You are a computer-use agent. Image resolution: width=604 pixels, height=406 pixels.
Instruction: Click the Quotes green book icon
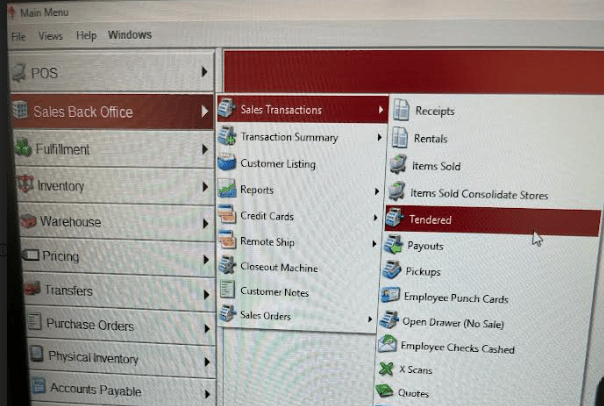pos(384,391)
